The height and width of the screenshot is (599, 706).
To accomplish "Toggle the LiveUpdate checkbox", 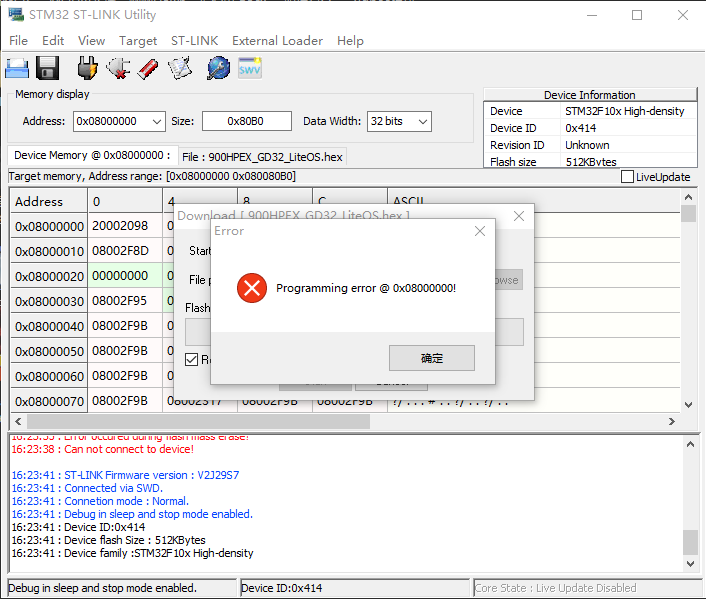I will [627, 177].
